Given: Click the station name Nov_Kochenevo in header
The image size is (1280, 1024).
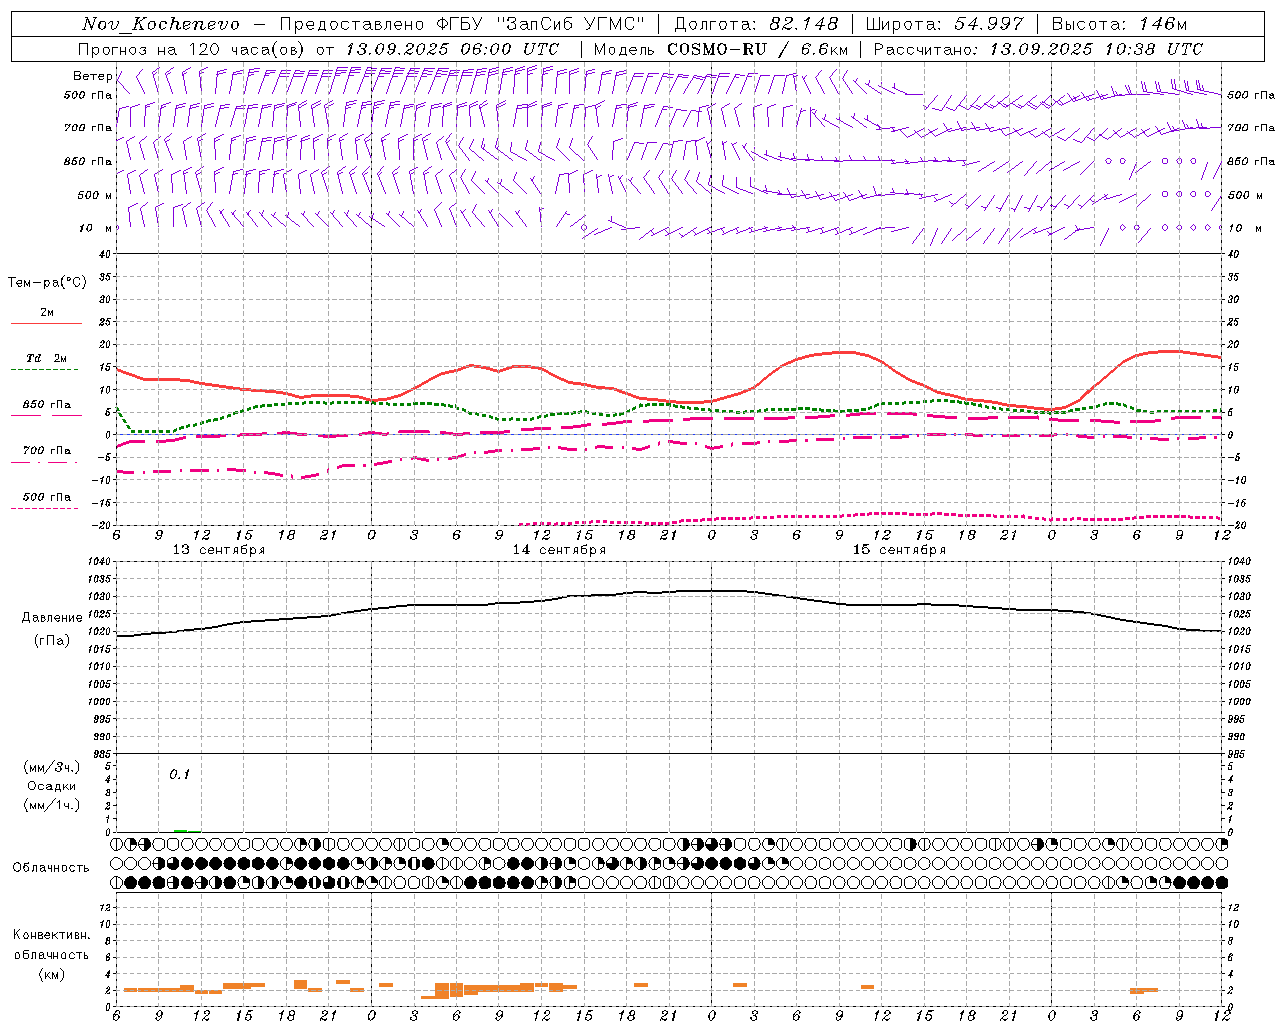Looking at the screenshot, I should [161, 24].
